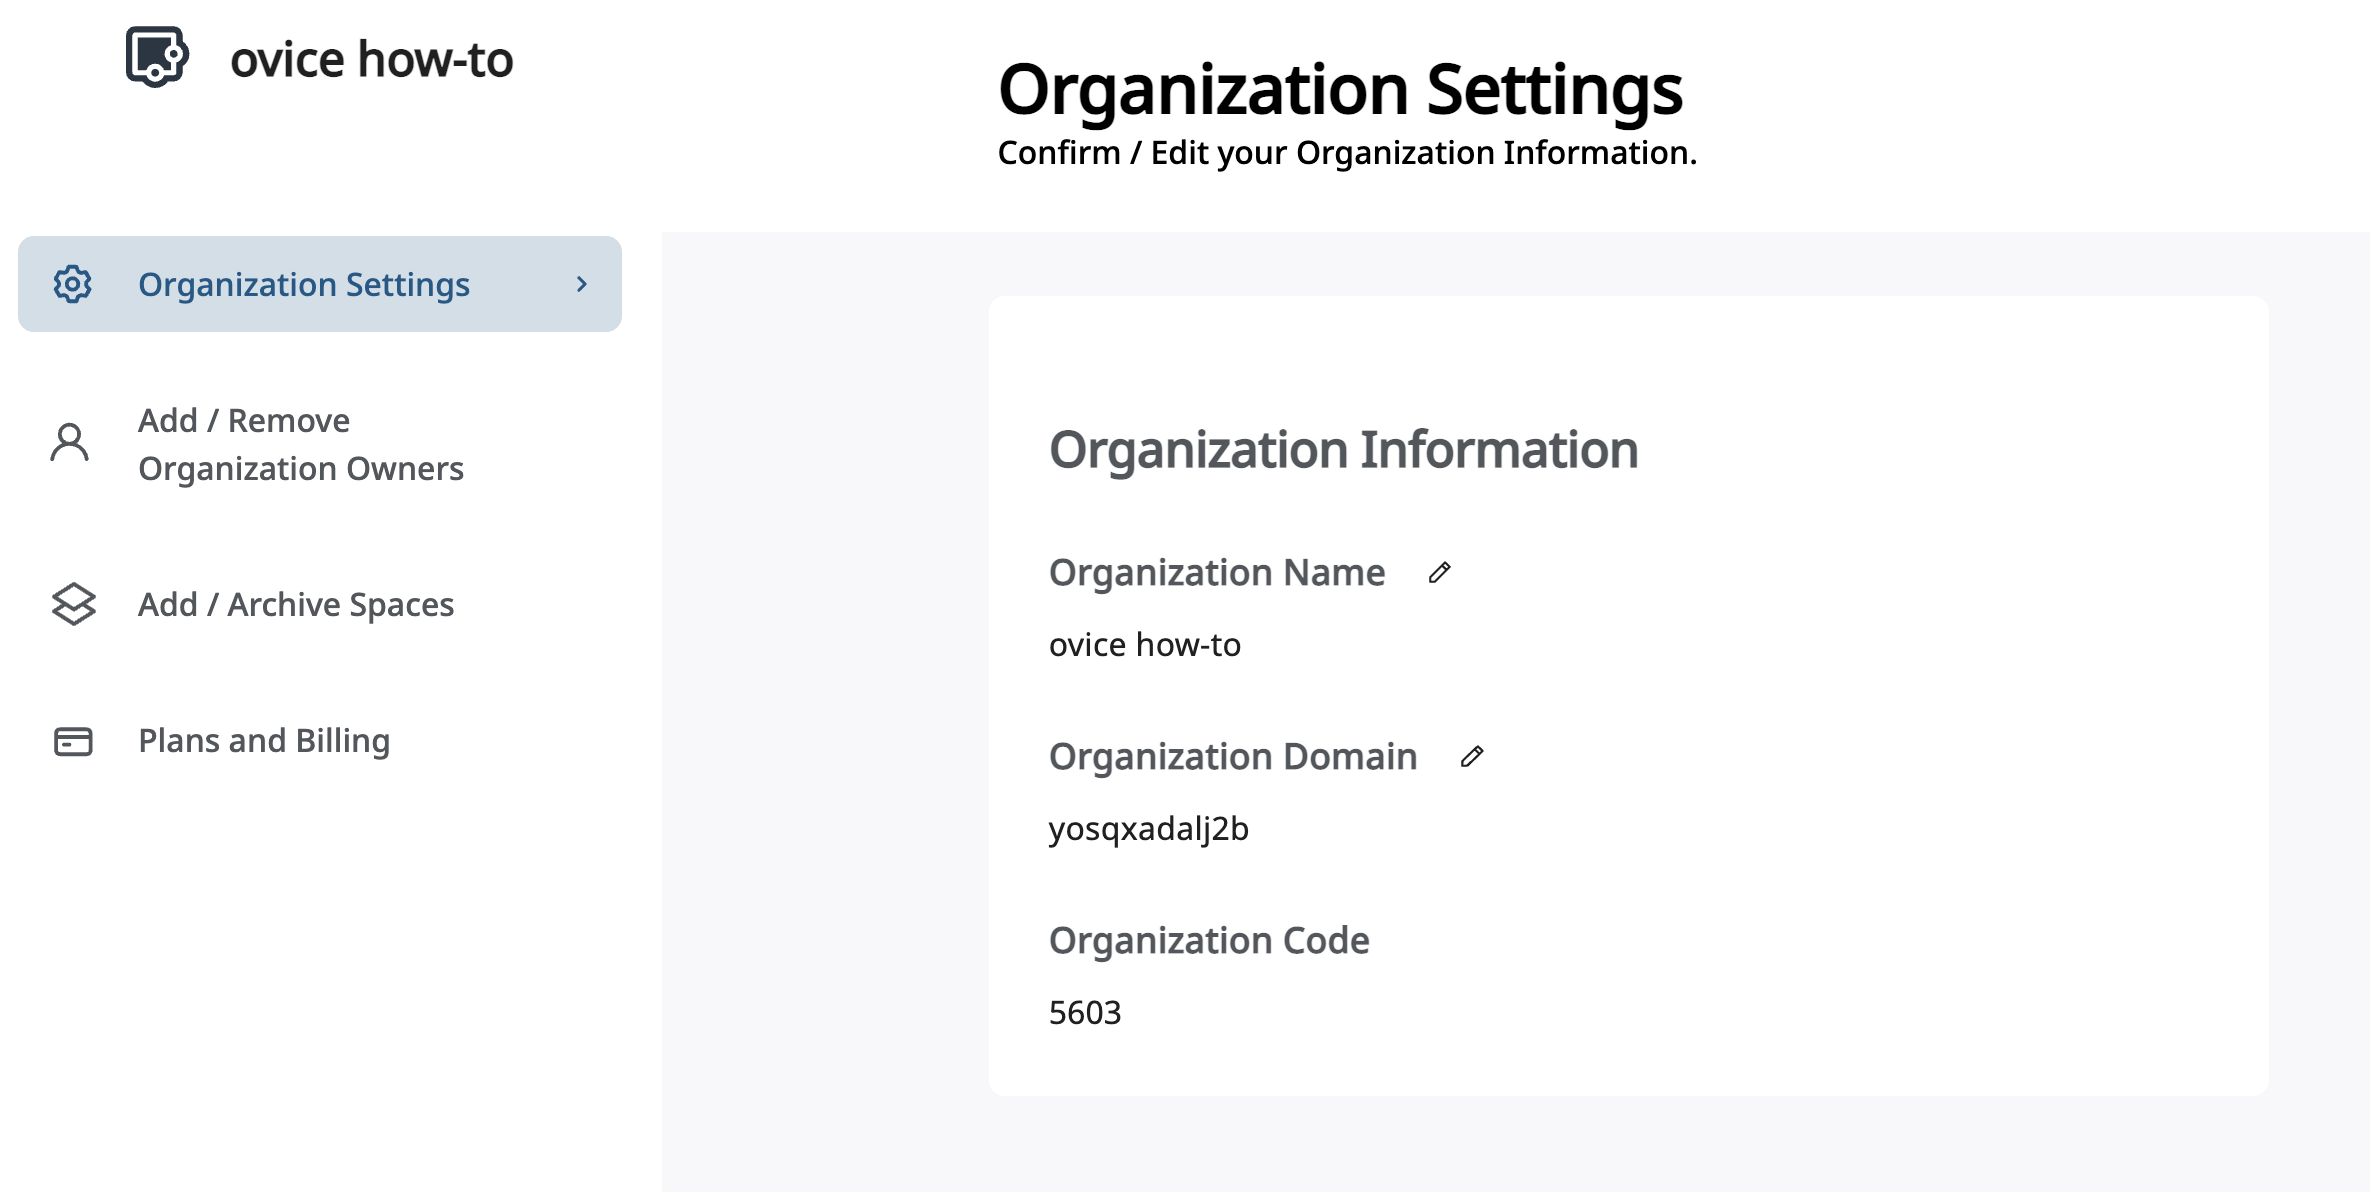The height and width of the screenshot is (1192, 2370).
Task: Click the gear icon beside Organization Settings
Action: coord(73,285)
